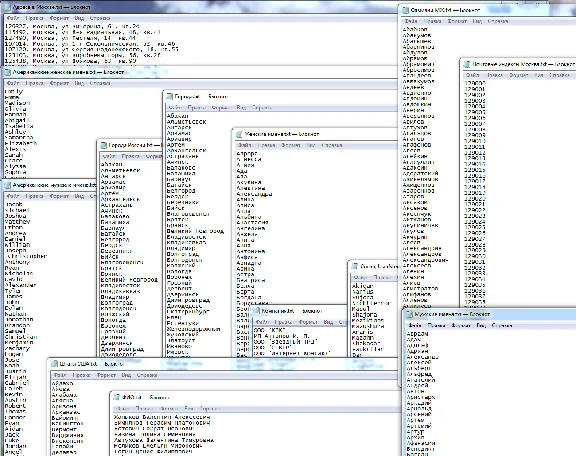Open Справка menu in Города.txt window
576x456 pixels.
262,108
